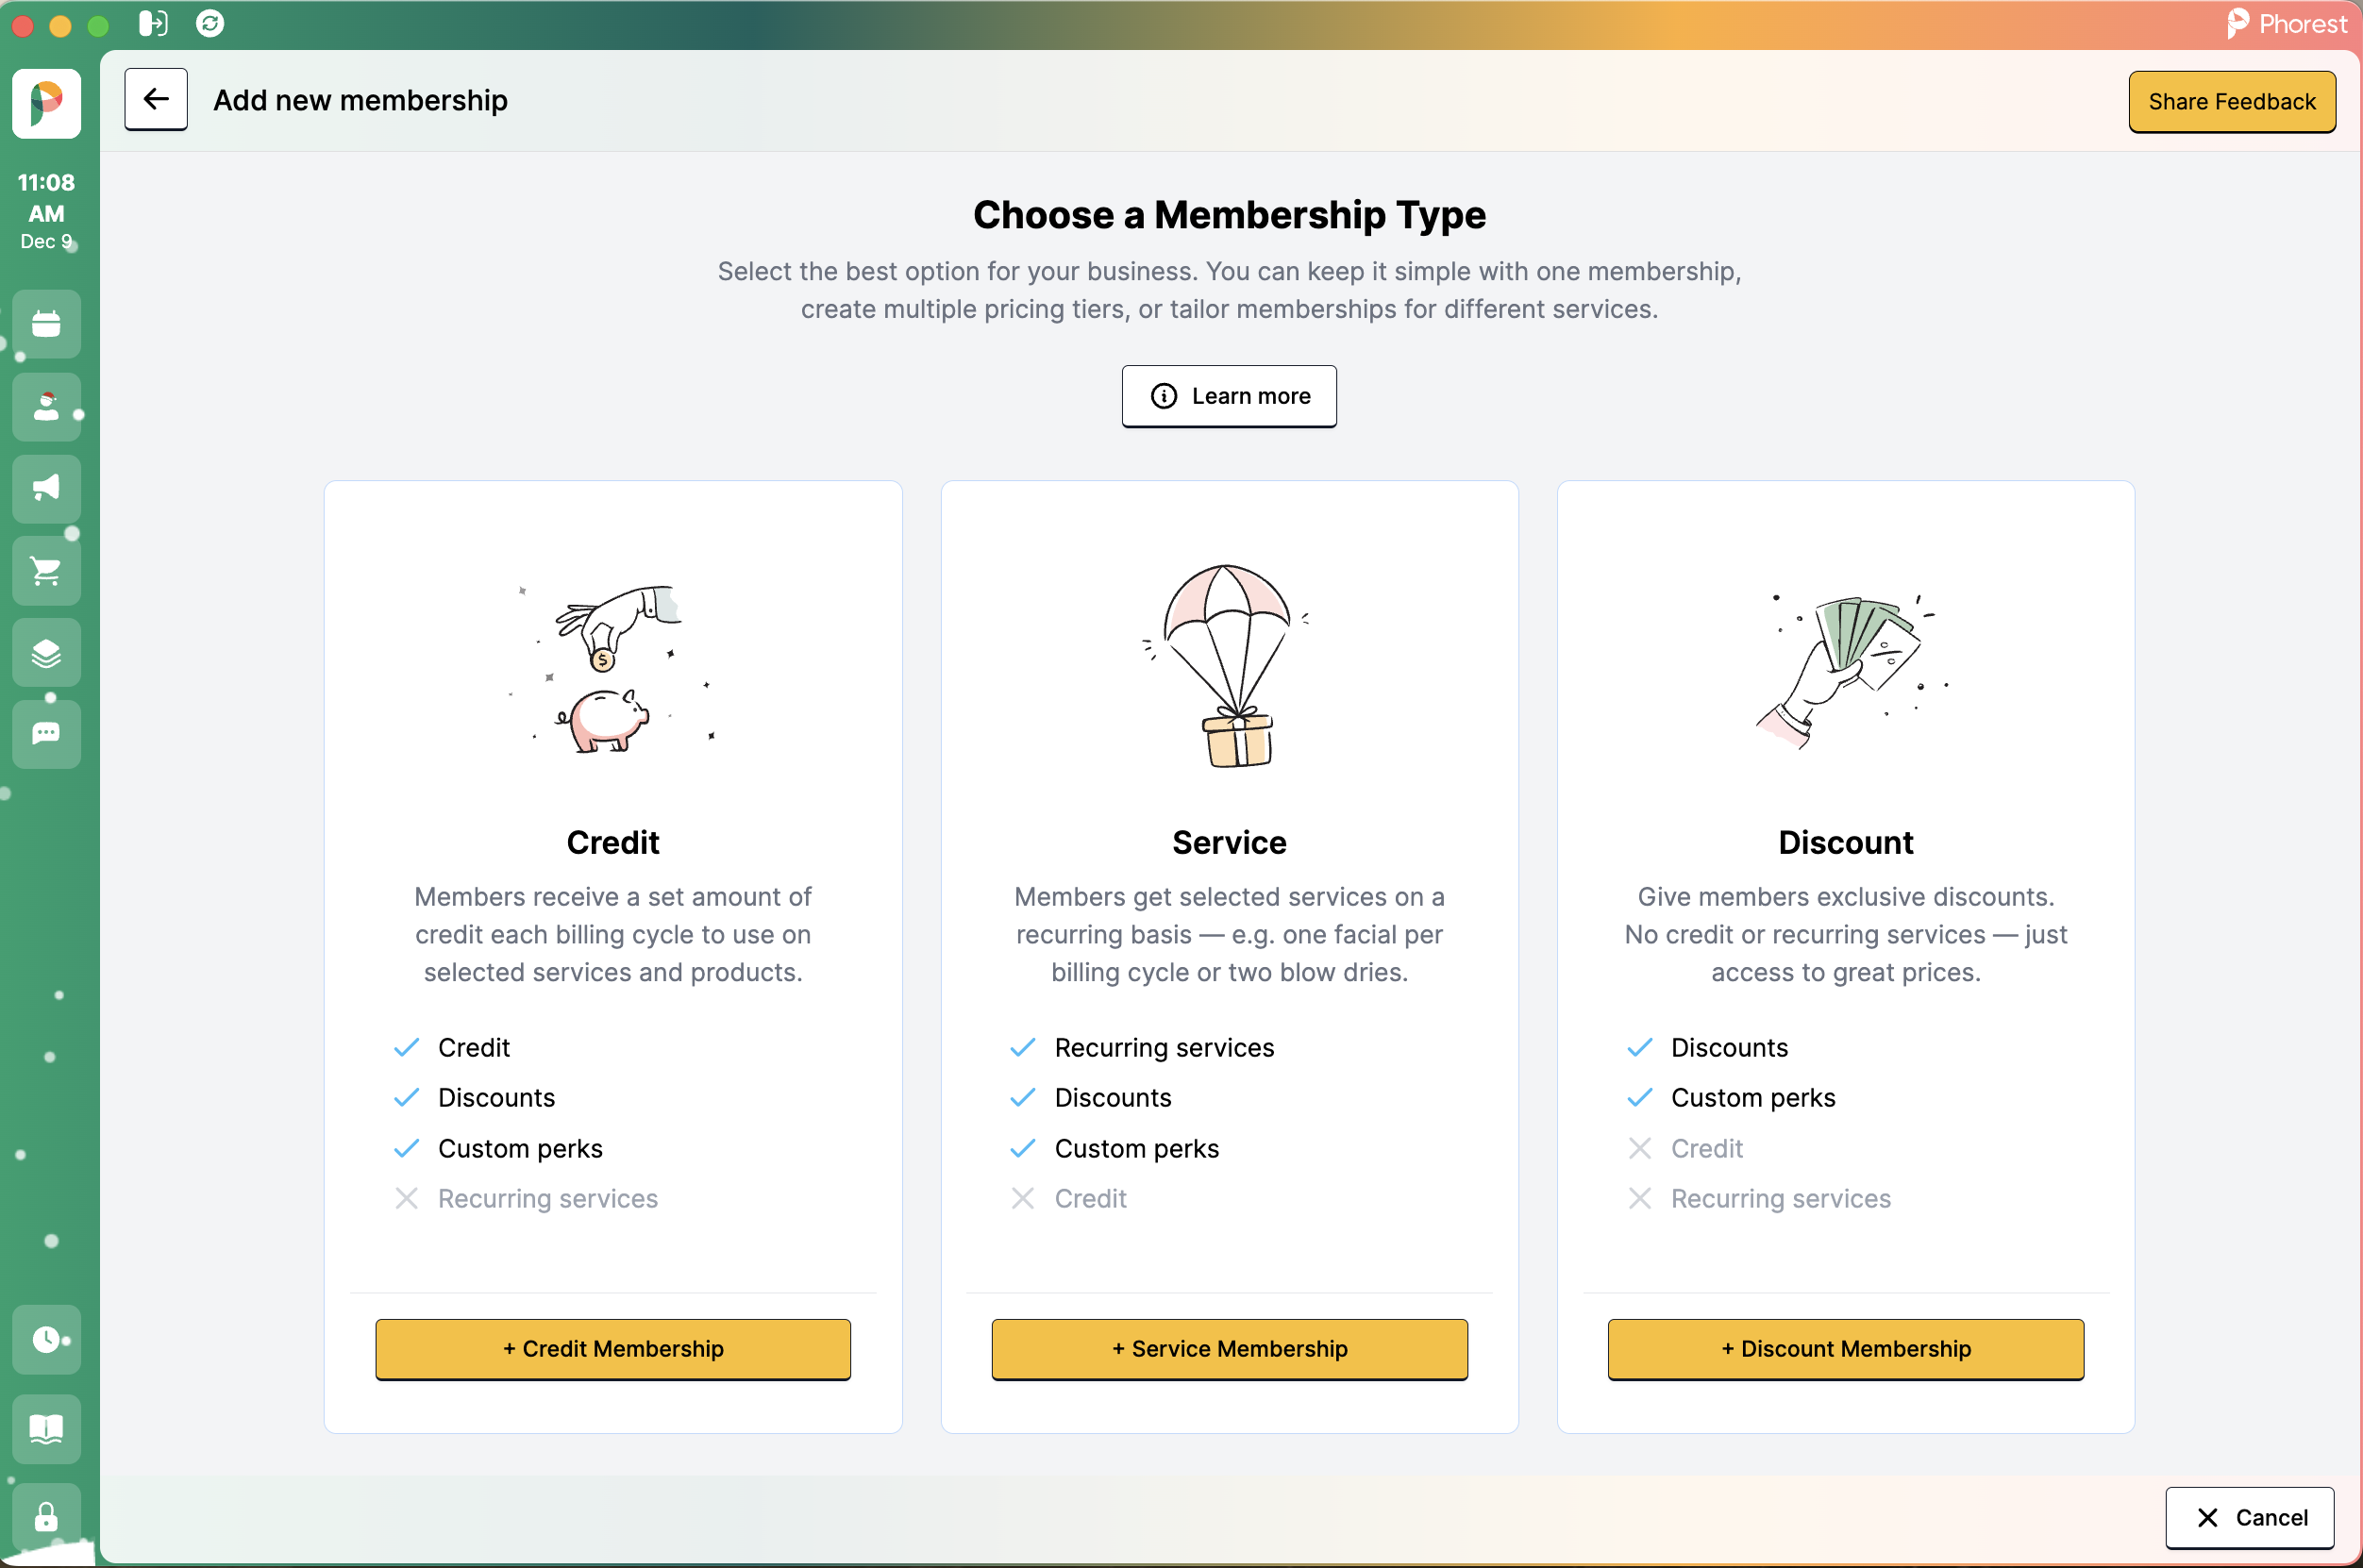Create a Credit Membership

[613, 1348]
